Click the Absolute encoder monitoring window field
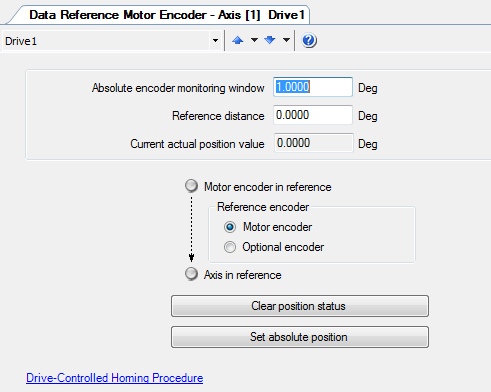Screen dimensions: 491x392 coord(313,87)
